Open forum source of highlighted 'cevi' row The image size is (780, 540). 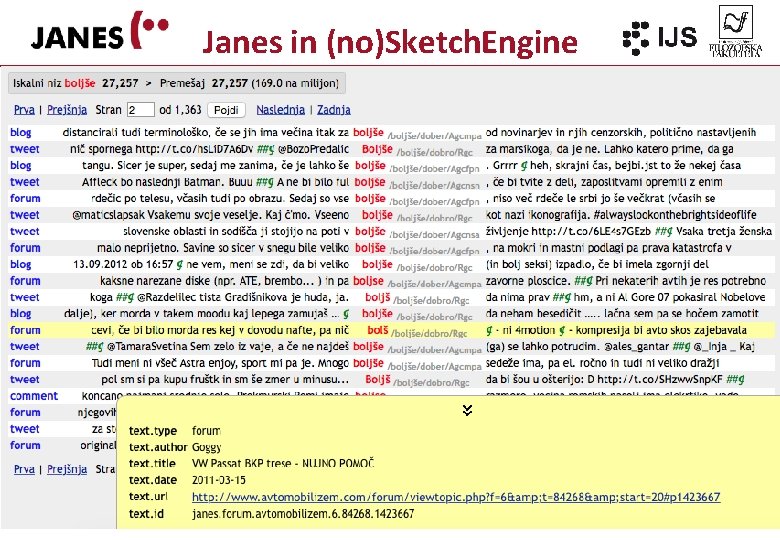click(25, 330)
